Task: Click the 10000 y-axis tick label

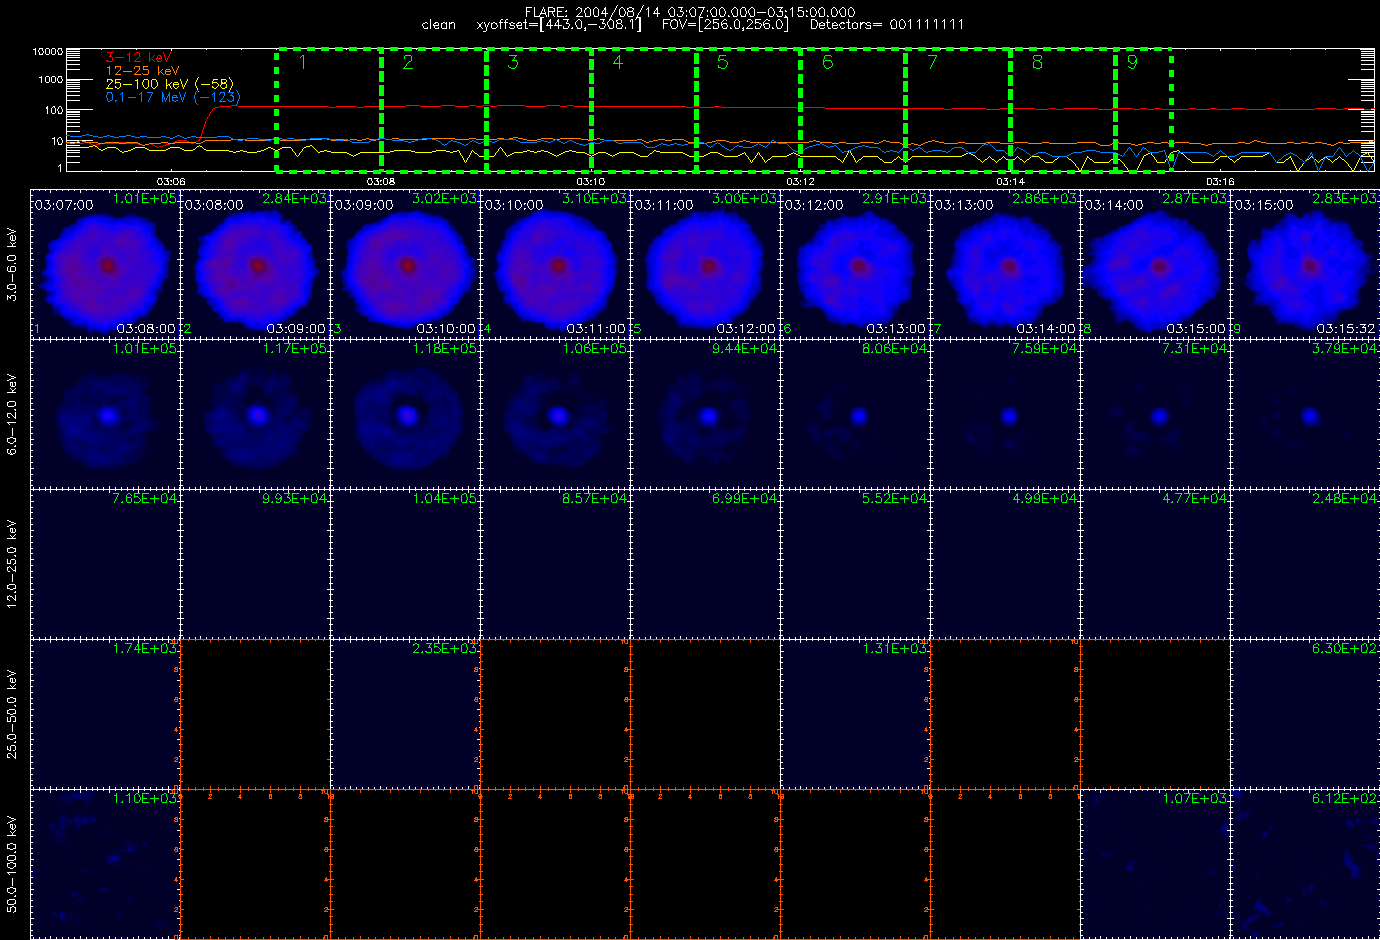Action: coord(48,51)
